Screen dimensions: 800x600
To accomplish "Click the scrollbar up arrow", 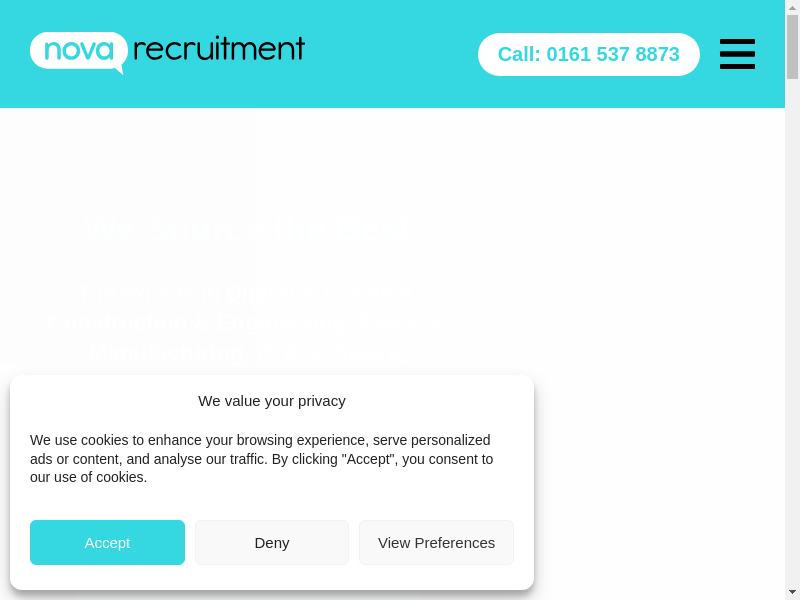I will [x=792, y=7].
